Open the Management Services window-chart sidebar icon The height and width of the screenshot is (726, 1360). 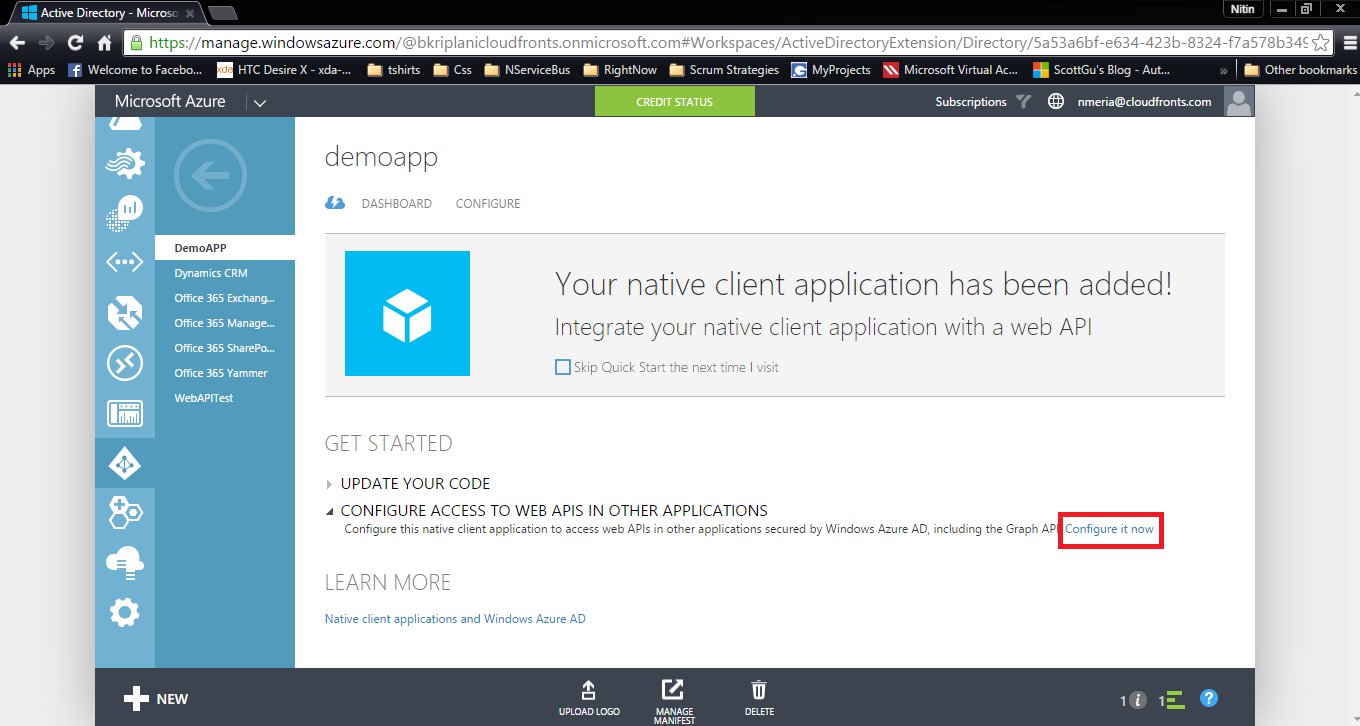(x=125, y=413)
